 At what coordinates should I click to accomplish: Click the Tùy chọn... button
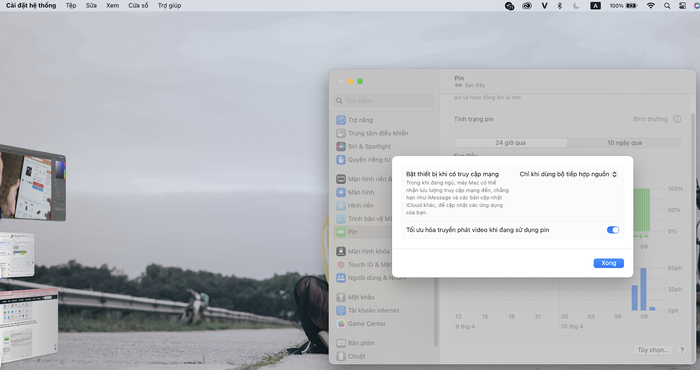pyautogui.click(x=653, y=350)
